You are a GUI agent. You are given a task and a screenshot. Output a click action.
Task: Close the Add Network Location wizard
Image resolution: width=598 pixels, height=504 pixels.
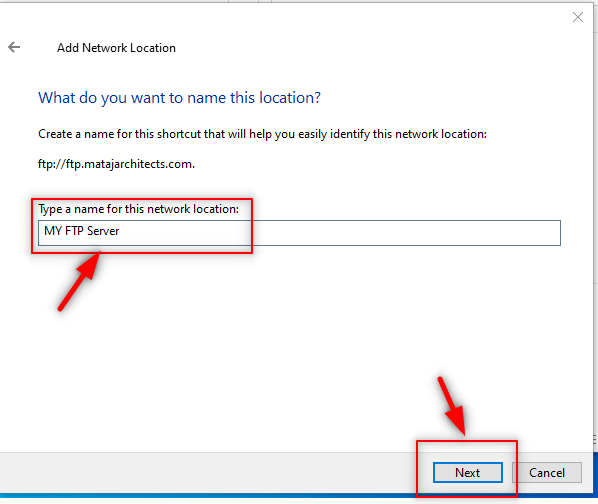pyautogui.click(x=577, y=17)
